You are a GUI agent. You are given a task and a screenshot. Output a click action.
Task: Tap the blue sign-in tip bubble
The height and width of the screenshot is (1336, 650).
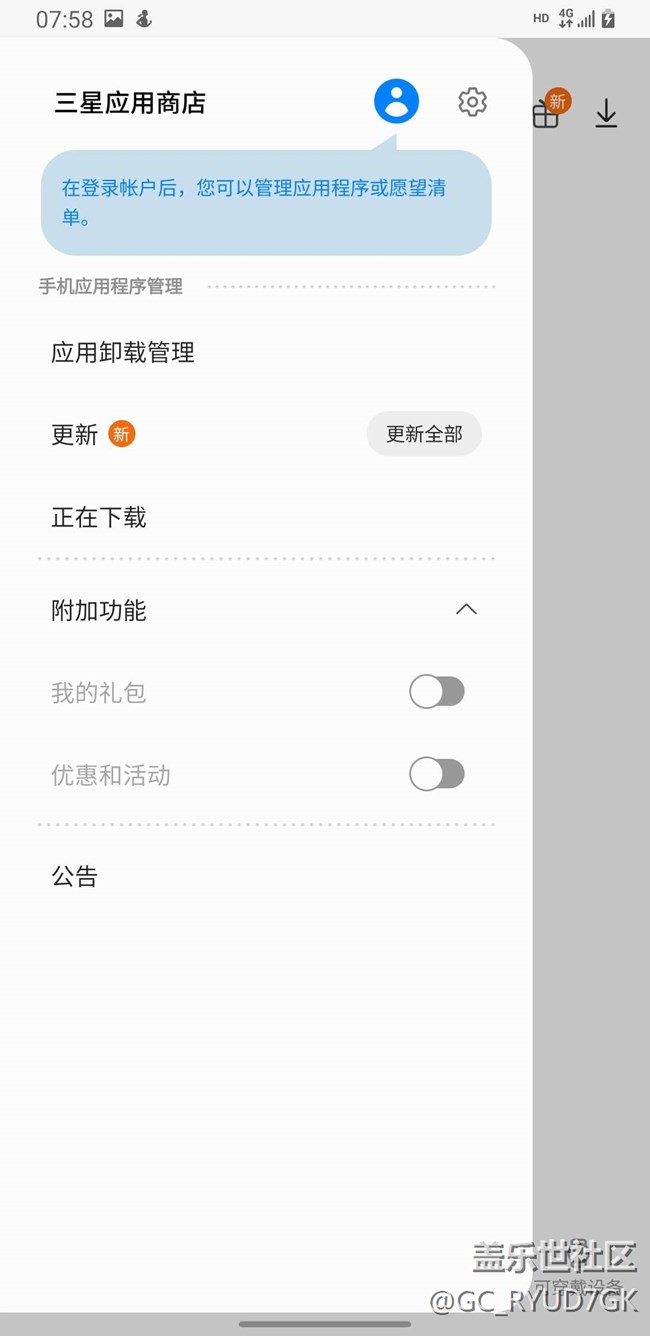tap(266, 202)
